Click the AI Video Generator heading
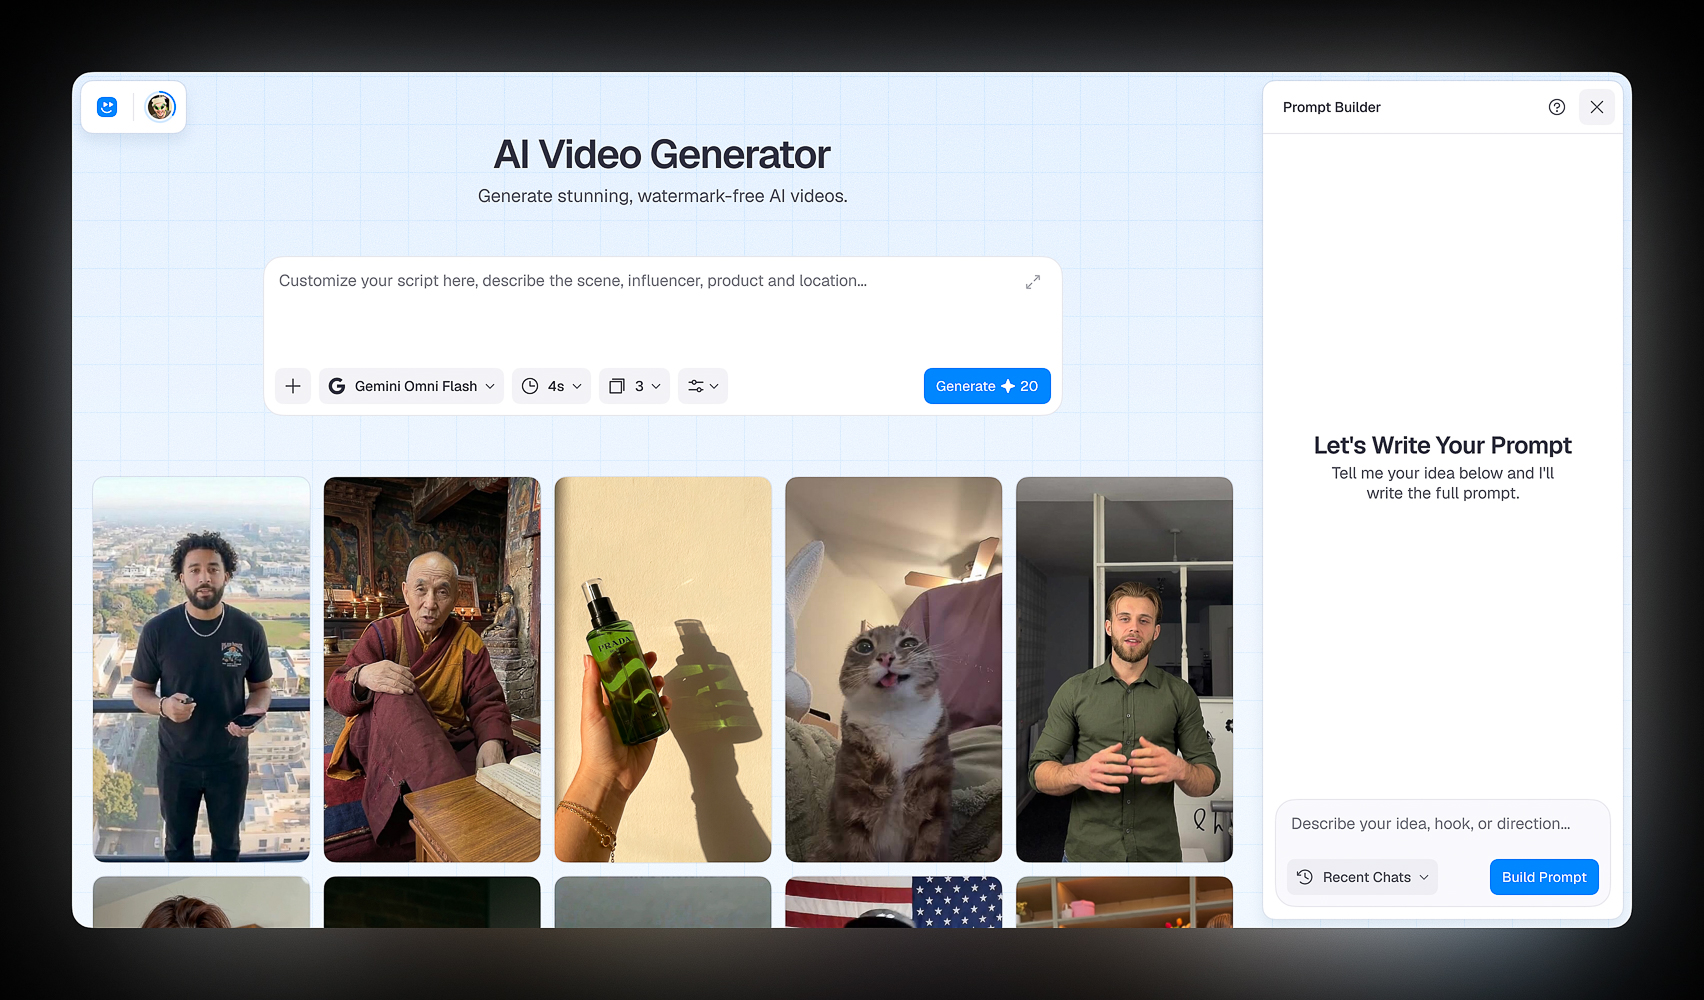The height and width of the screenshot is (1000, 1704). (662, 155)
